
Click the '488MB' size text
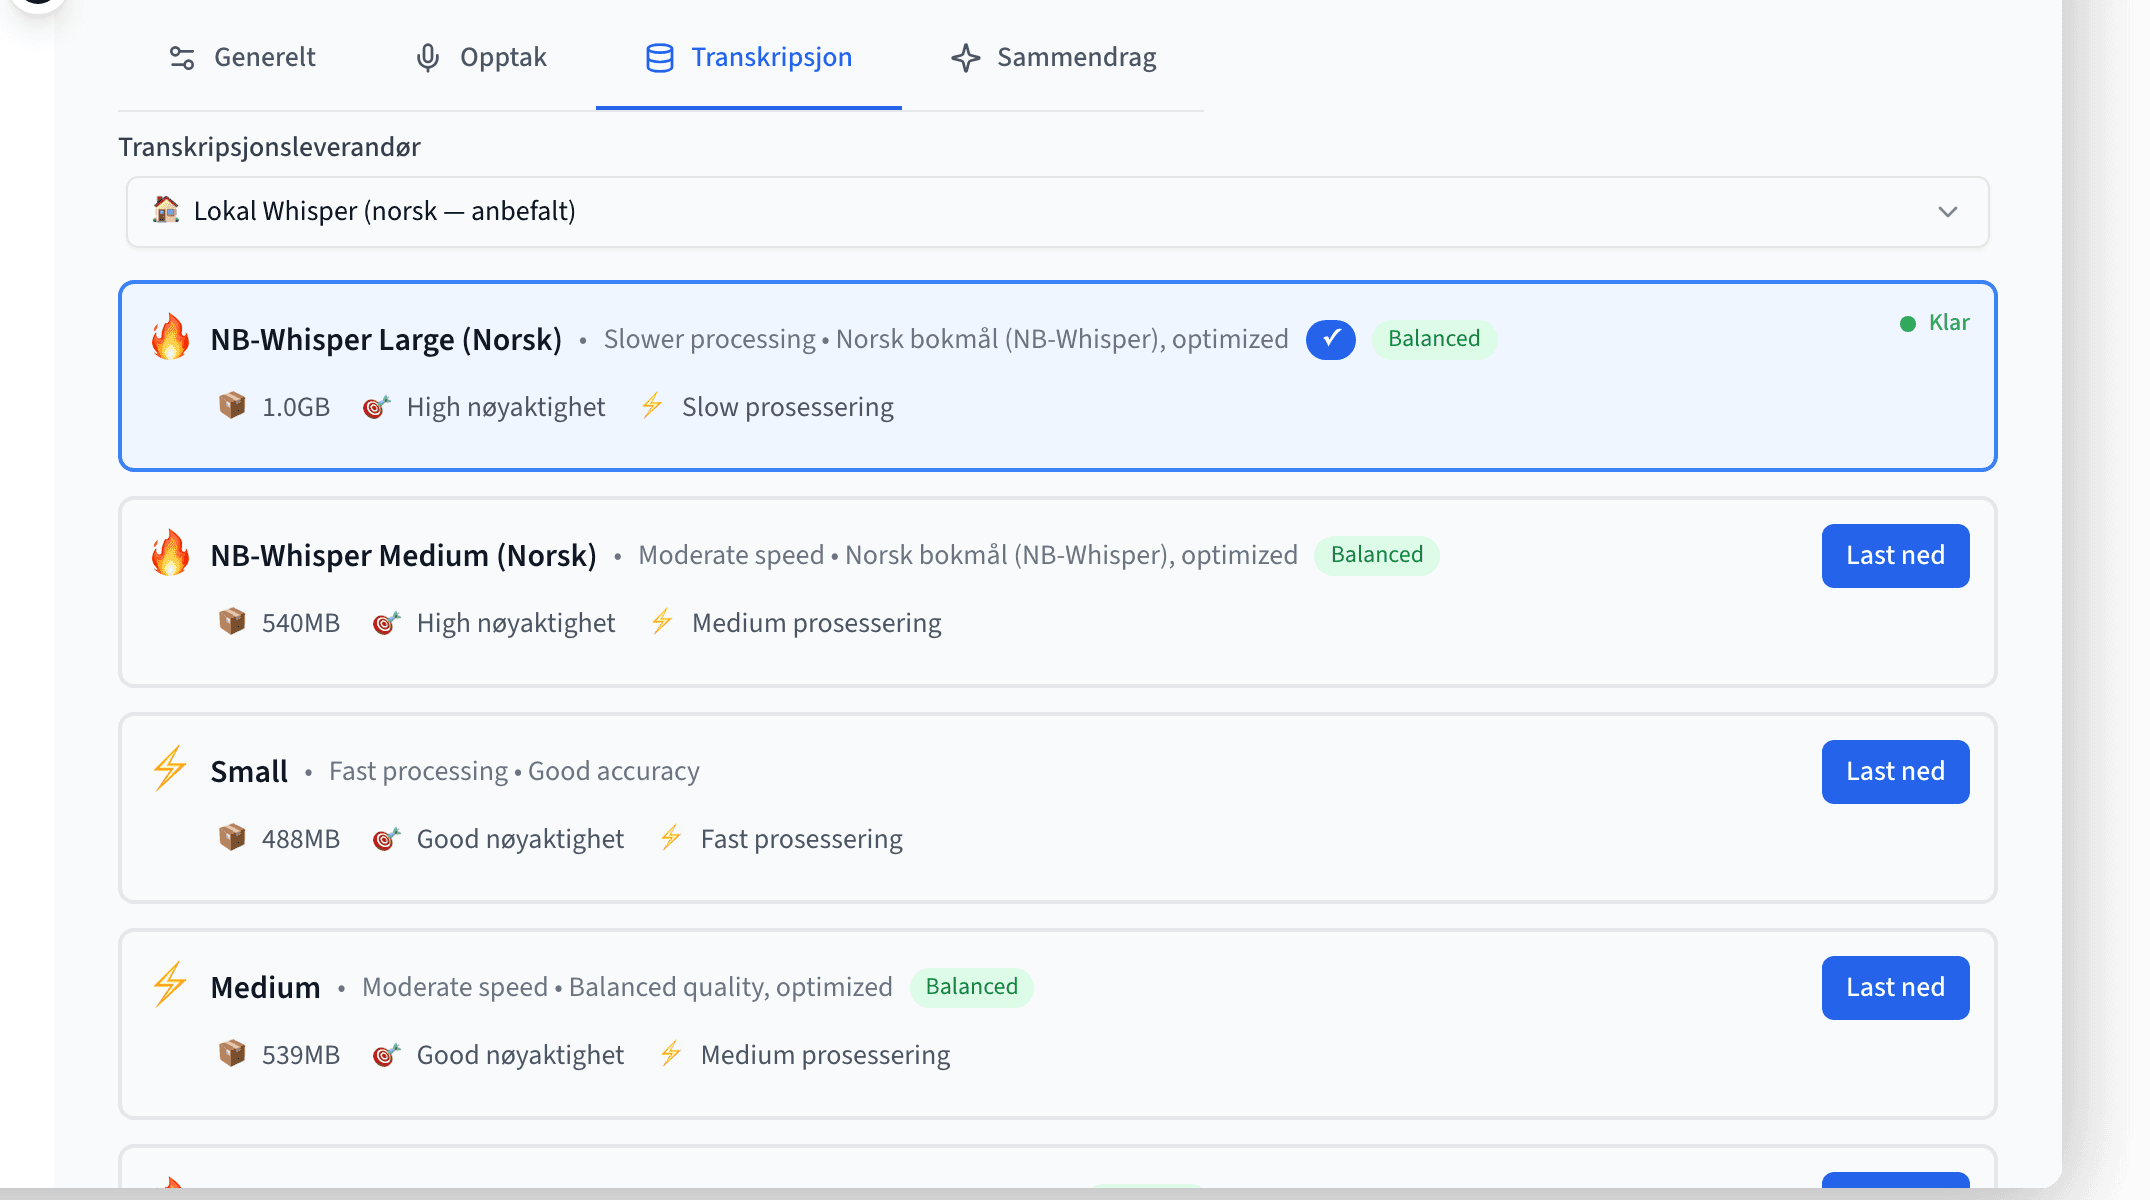(301, 839)
